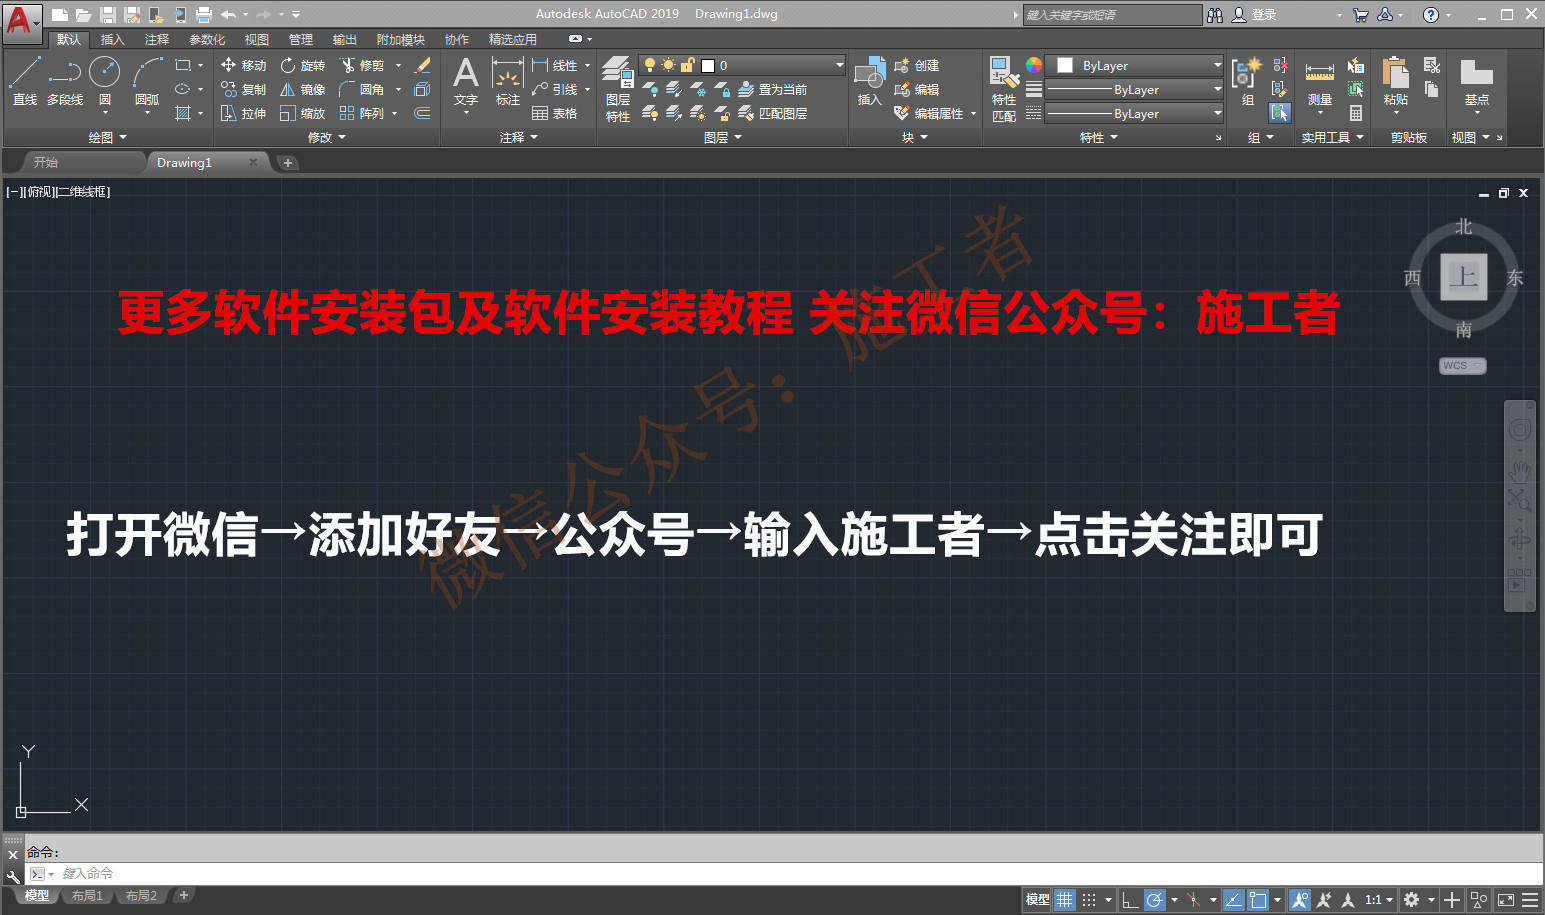The image size is (1545, 915).
Task: Toggle object snap tracking in status bar
Action: (x=1234, y=900)
